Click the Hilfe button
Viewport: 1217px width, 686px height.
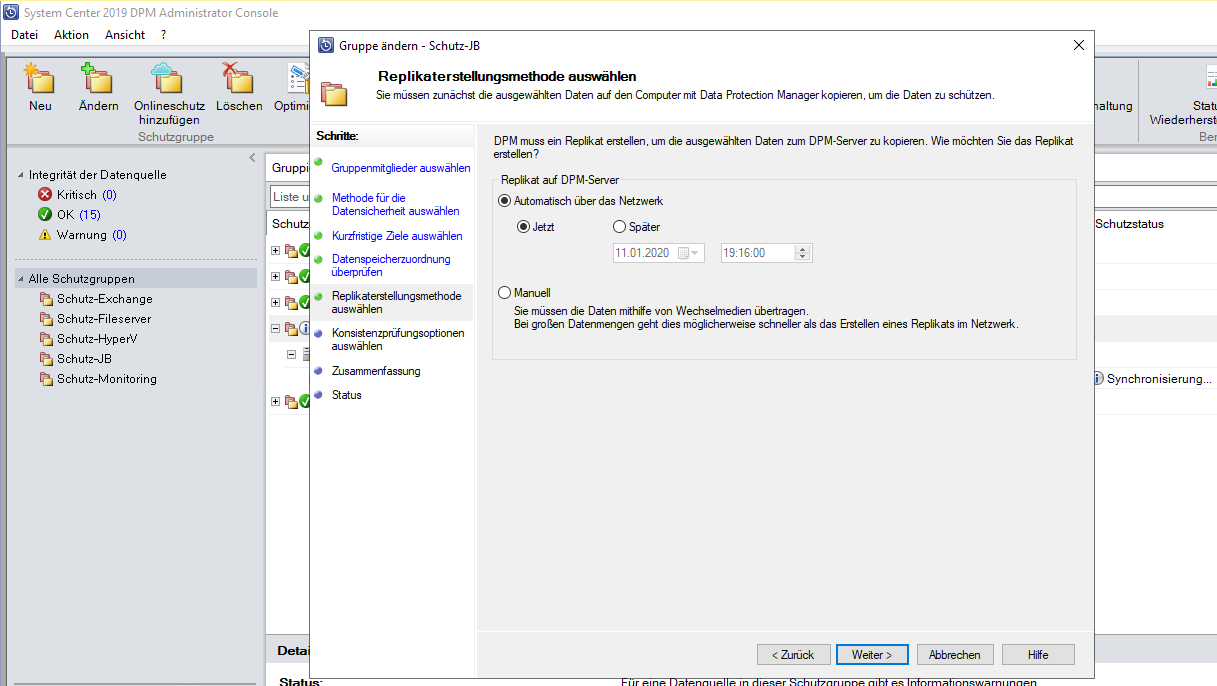[1038, 655]
